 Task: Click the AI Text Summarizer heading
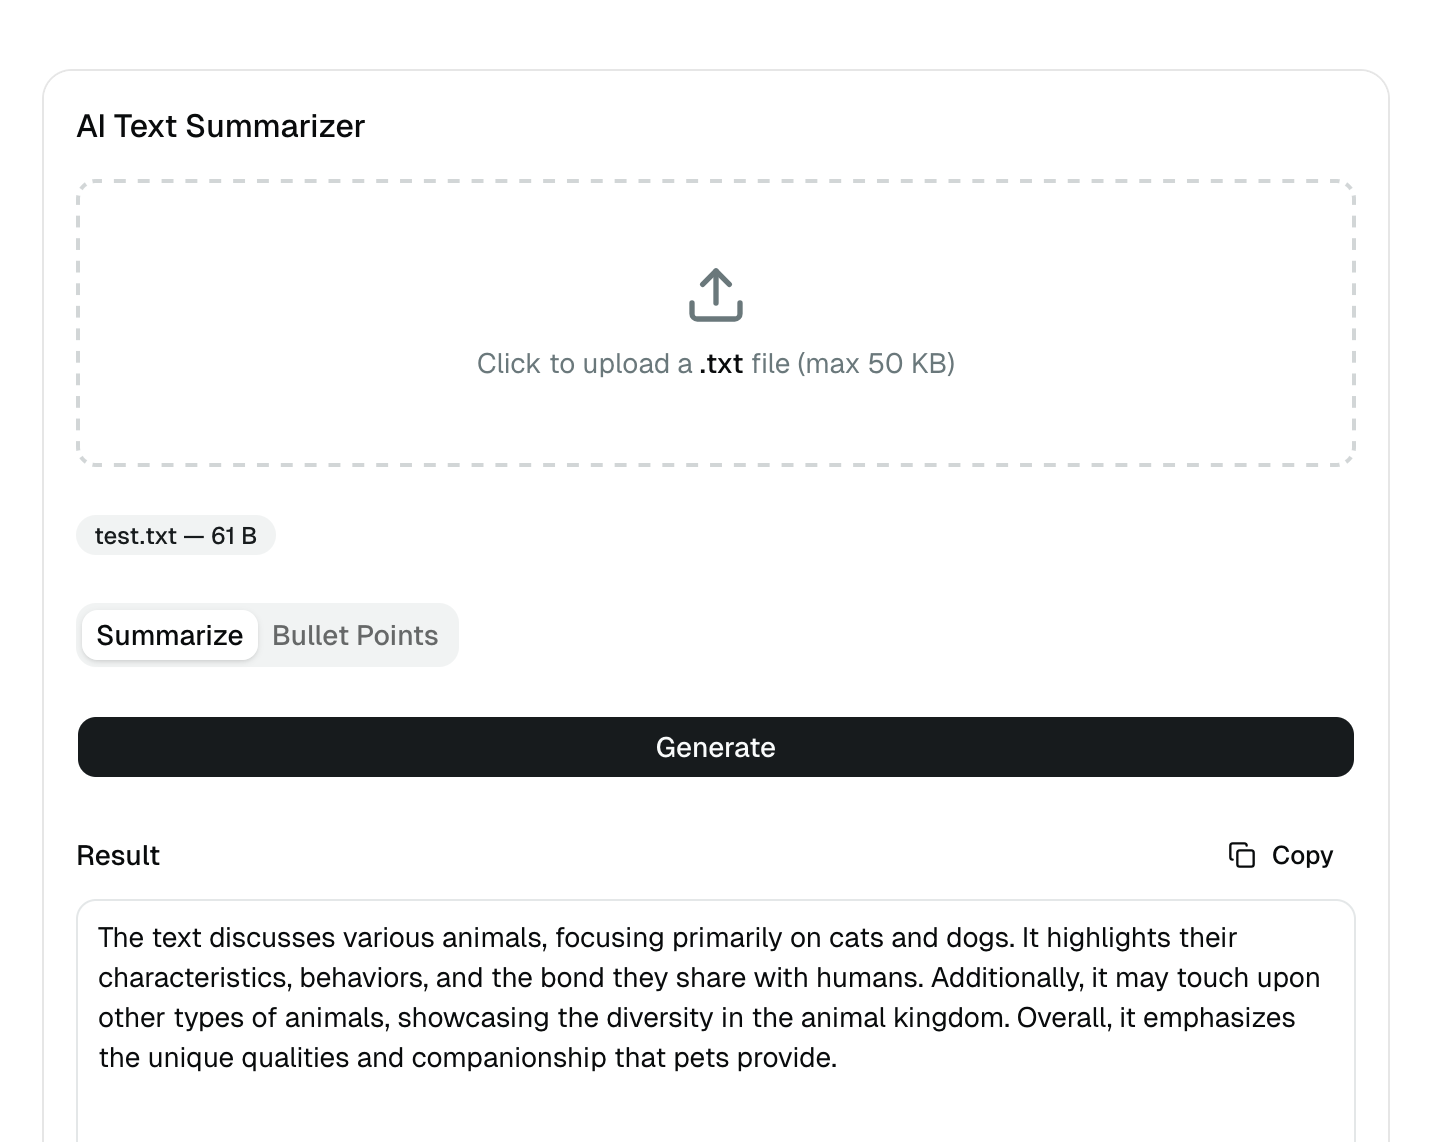point(221,126)
